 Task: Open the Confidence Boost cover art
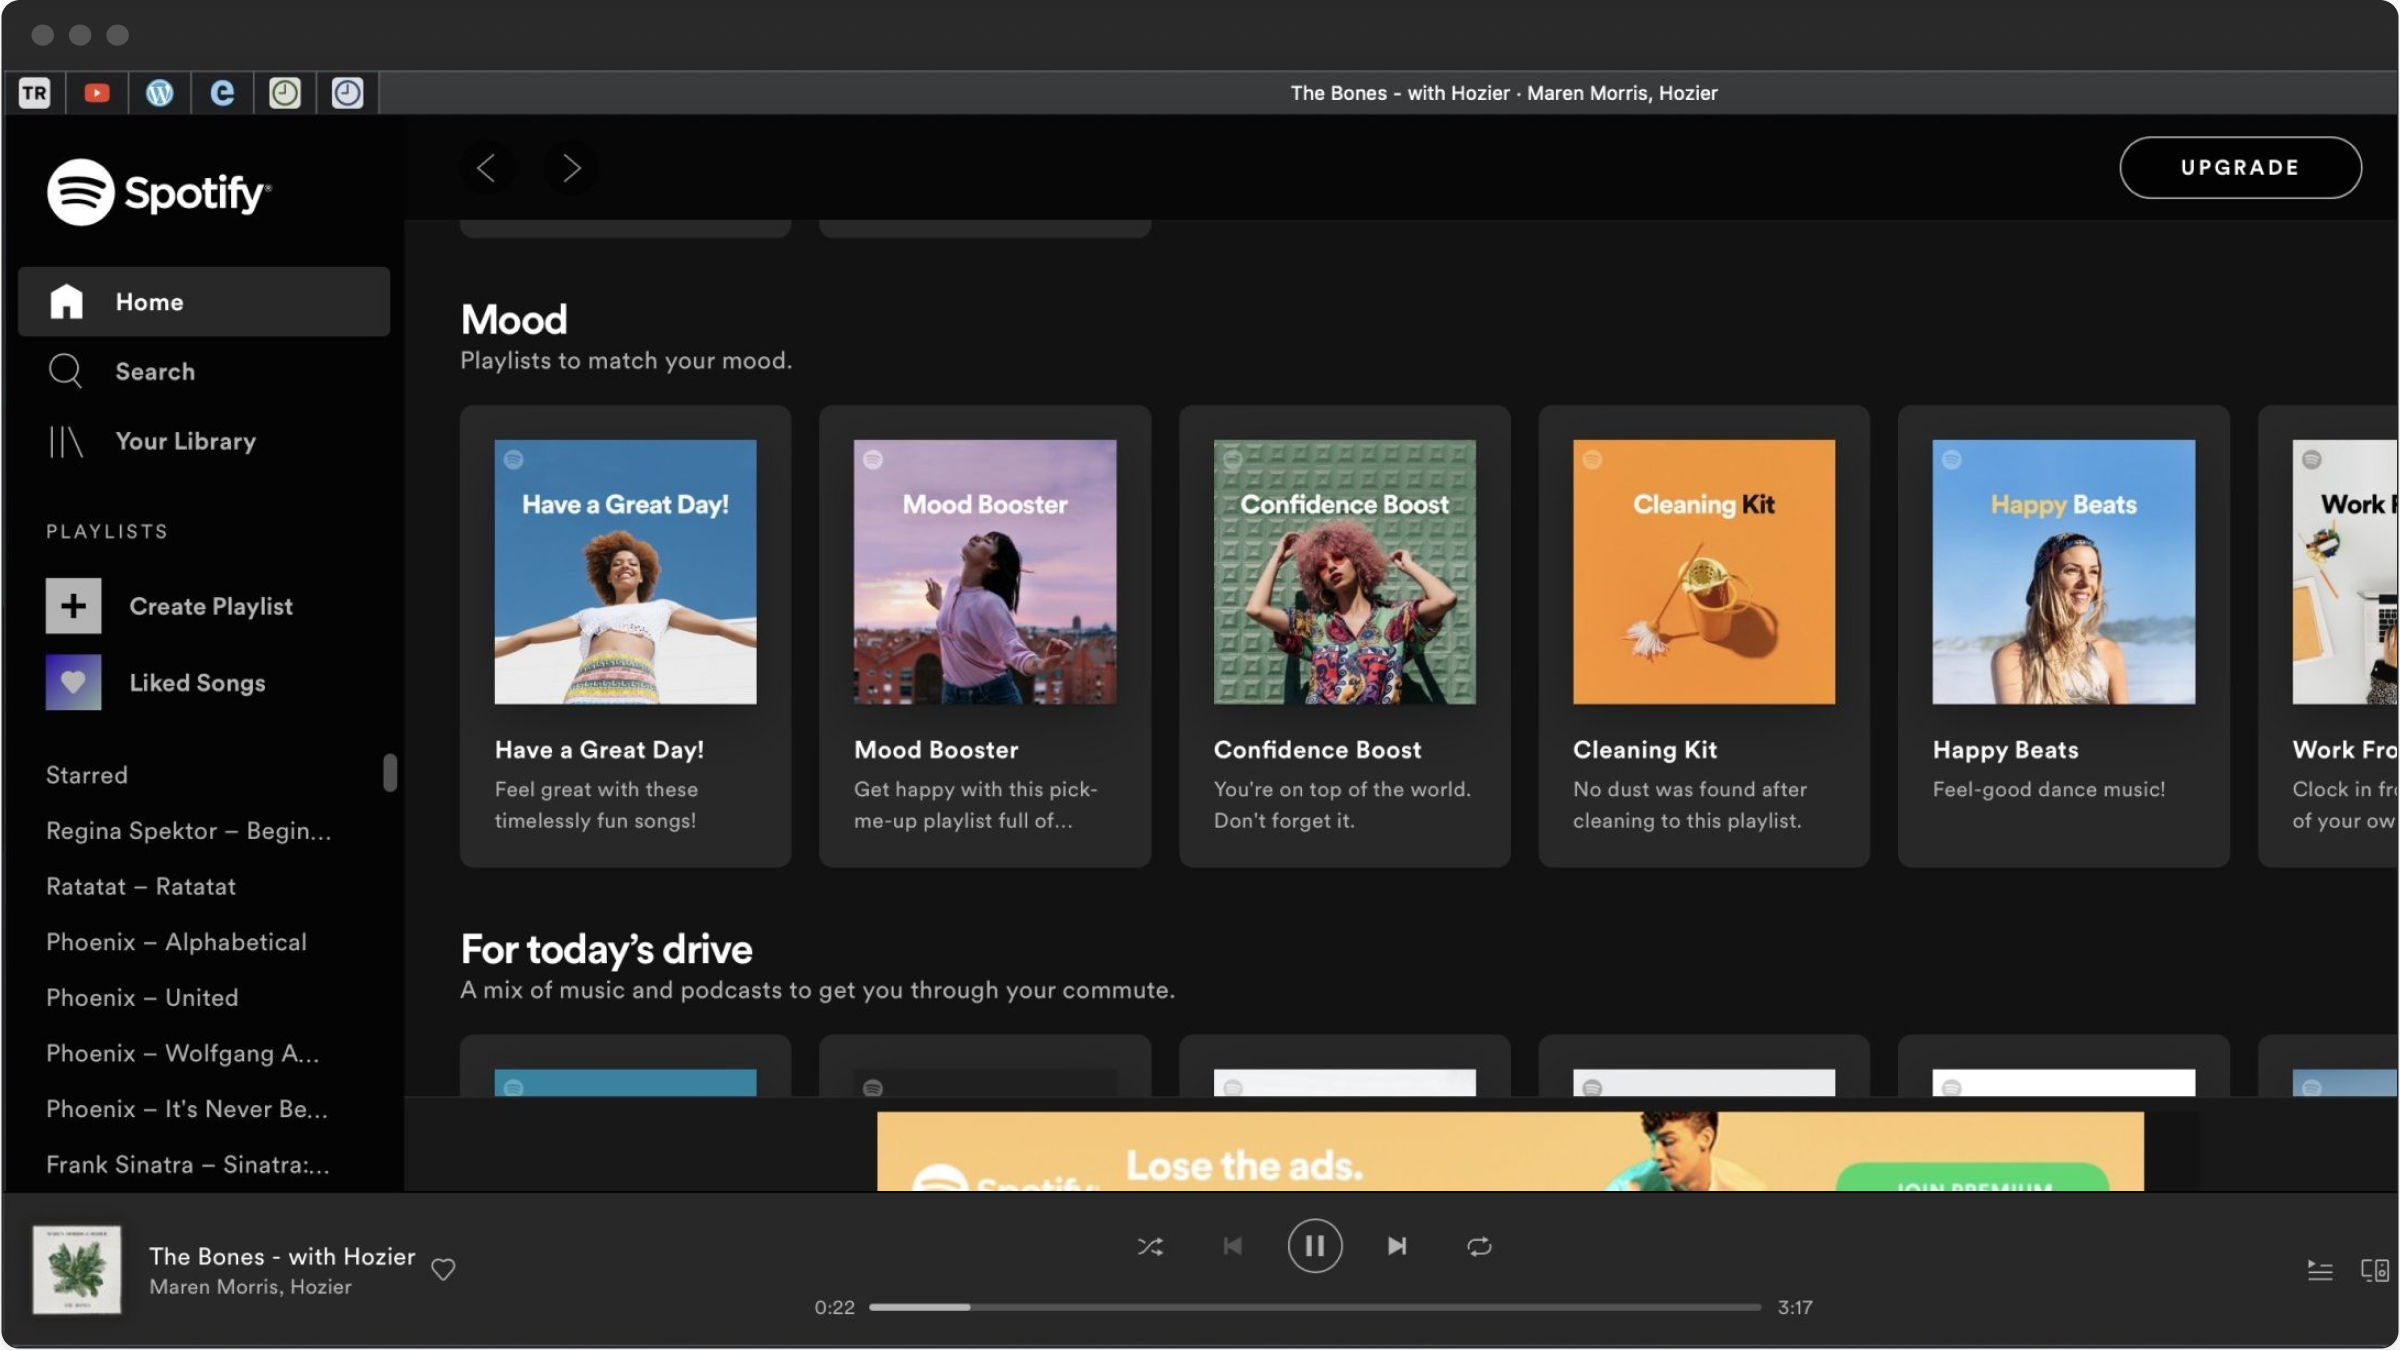(x=1344, y=572)
